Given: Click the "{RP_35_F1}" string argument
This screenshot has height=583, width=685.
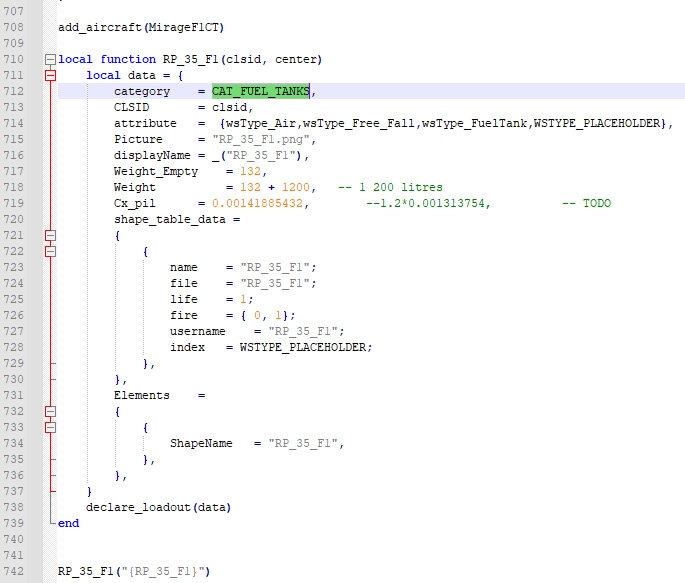Looking at the screenshot, I should click(x=163, y=571).
